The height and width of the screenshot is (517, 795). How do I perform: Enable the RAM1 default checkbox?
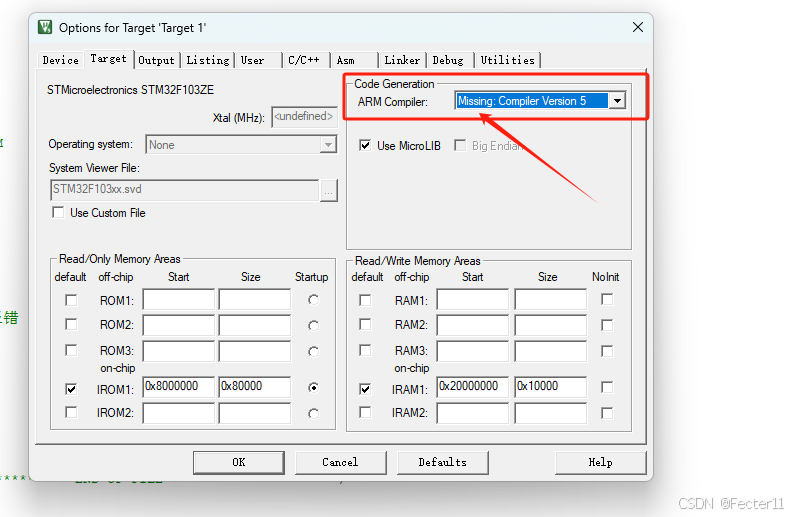point(365,300)
